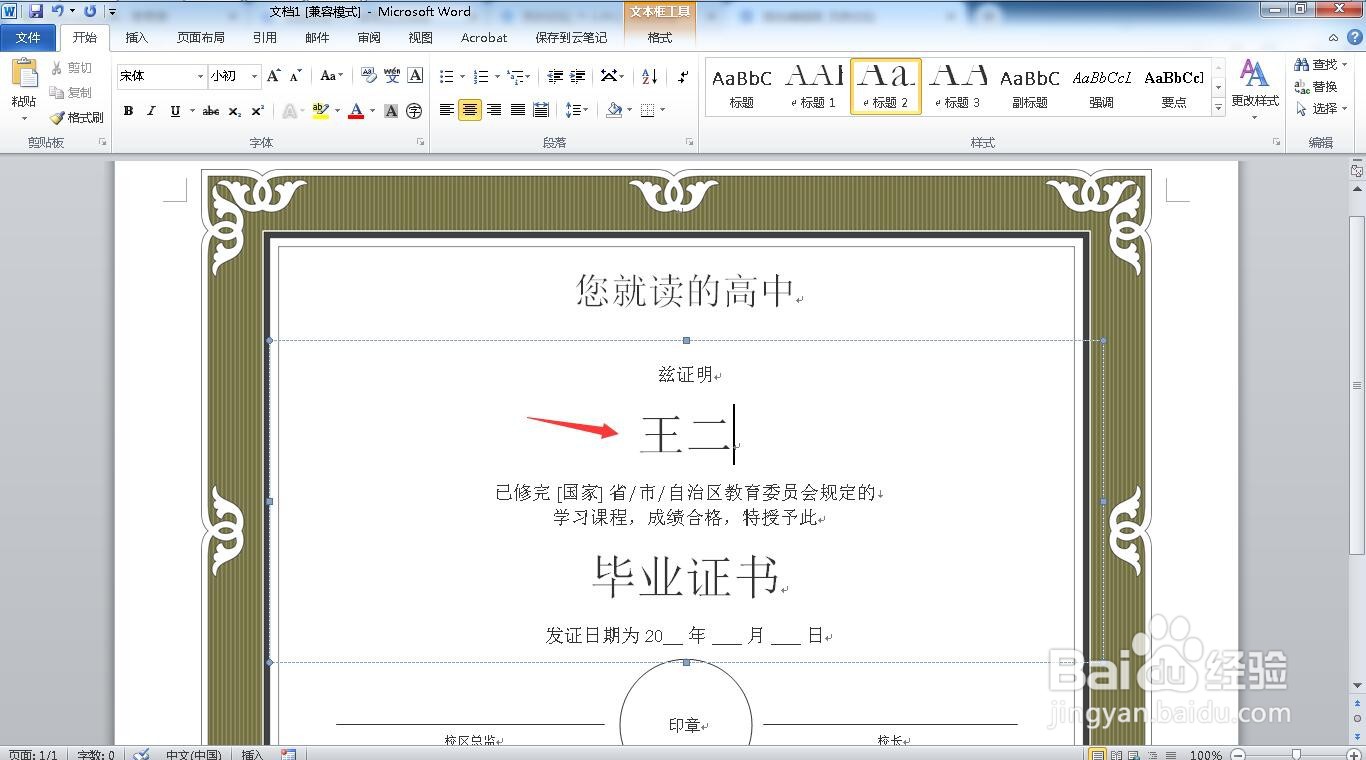Click the yellow text highlight color button
This screenshot has width=1366, height=760.
320,111
